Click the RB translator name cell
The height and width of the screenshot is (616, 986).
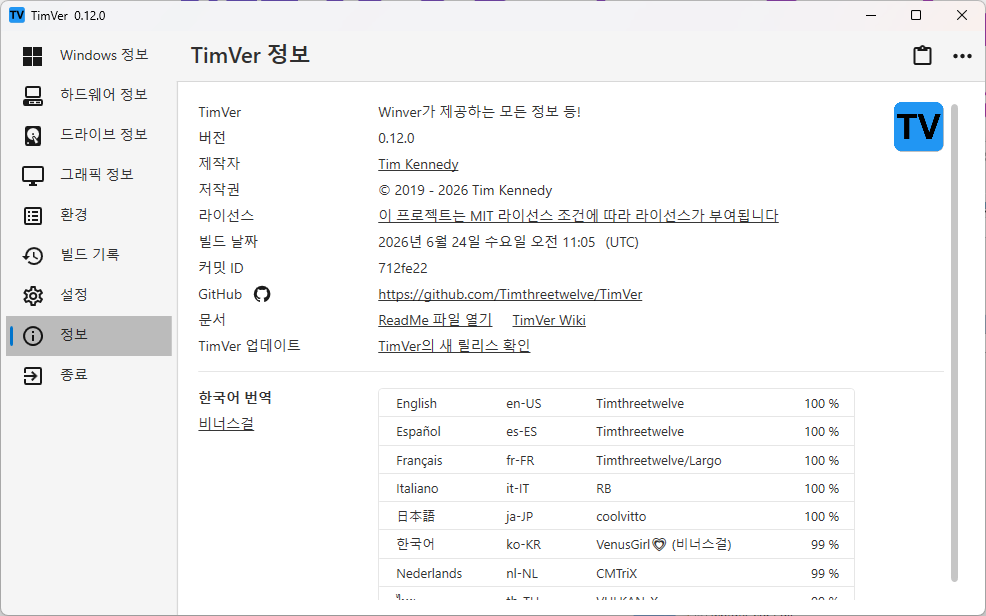tap(604, 488)
